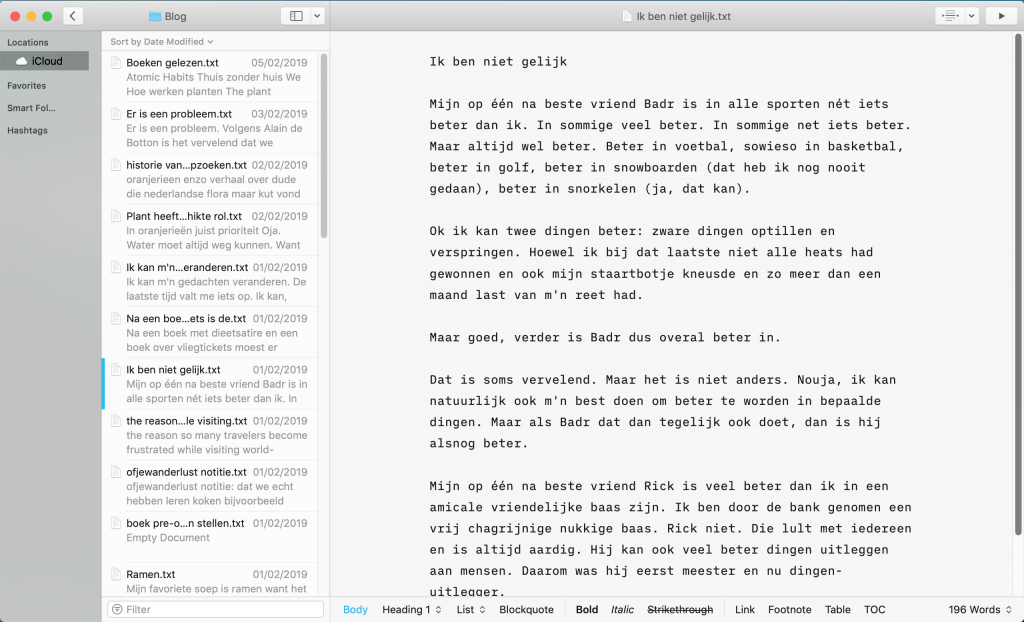
Task: Toggle Bold formatting
Action: click(x=586, y=609)
